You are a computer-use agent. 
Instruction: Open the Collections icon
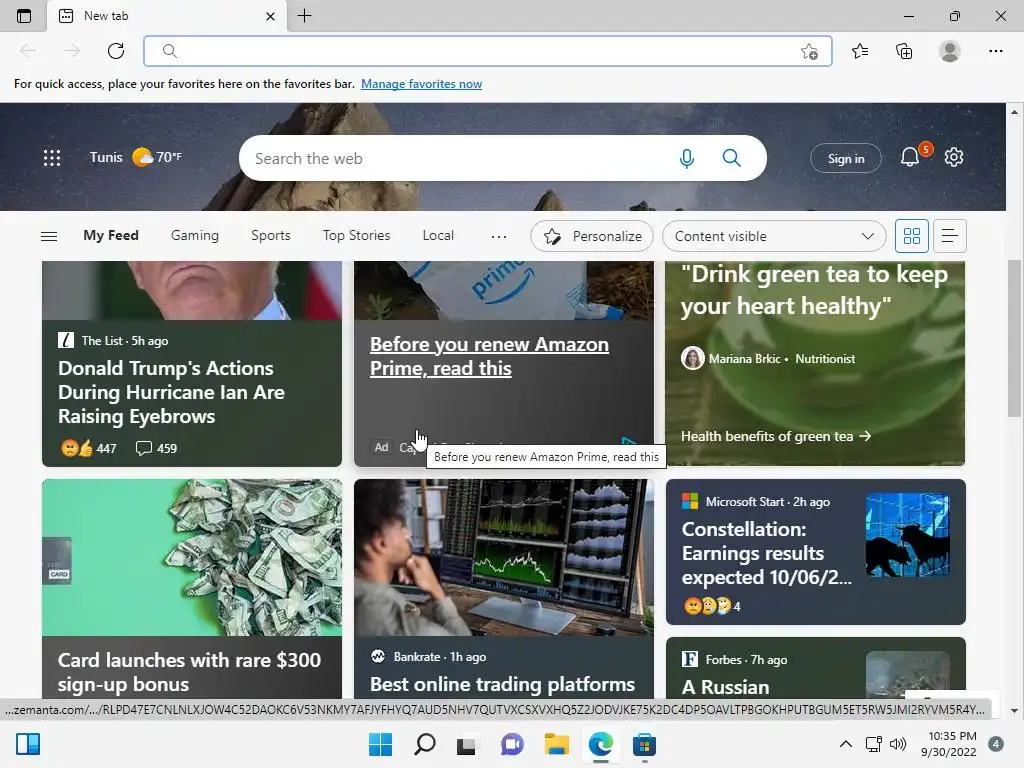tap(904, 51)
